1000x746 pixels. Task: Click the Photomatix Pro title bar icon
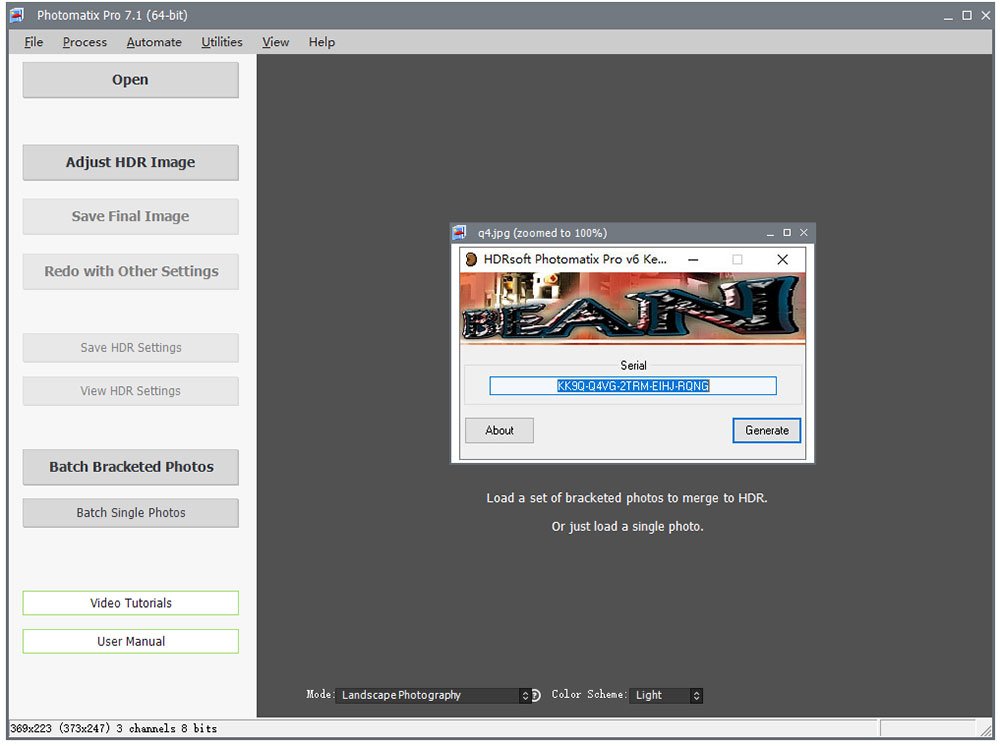pos(17,15)
